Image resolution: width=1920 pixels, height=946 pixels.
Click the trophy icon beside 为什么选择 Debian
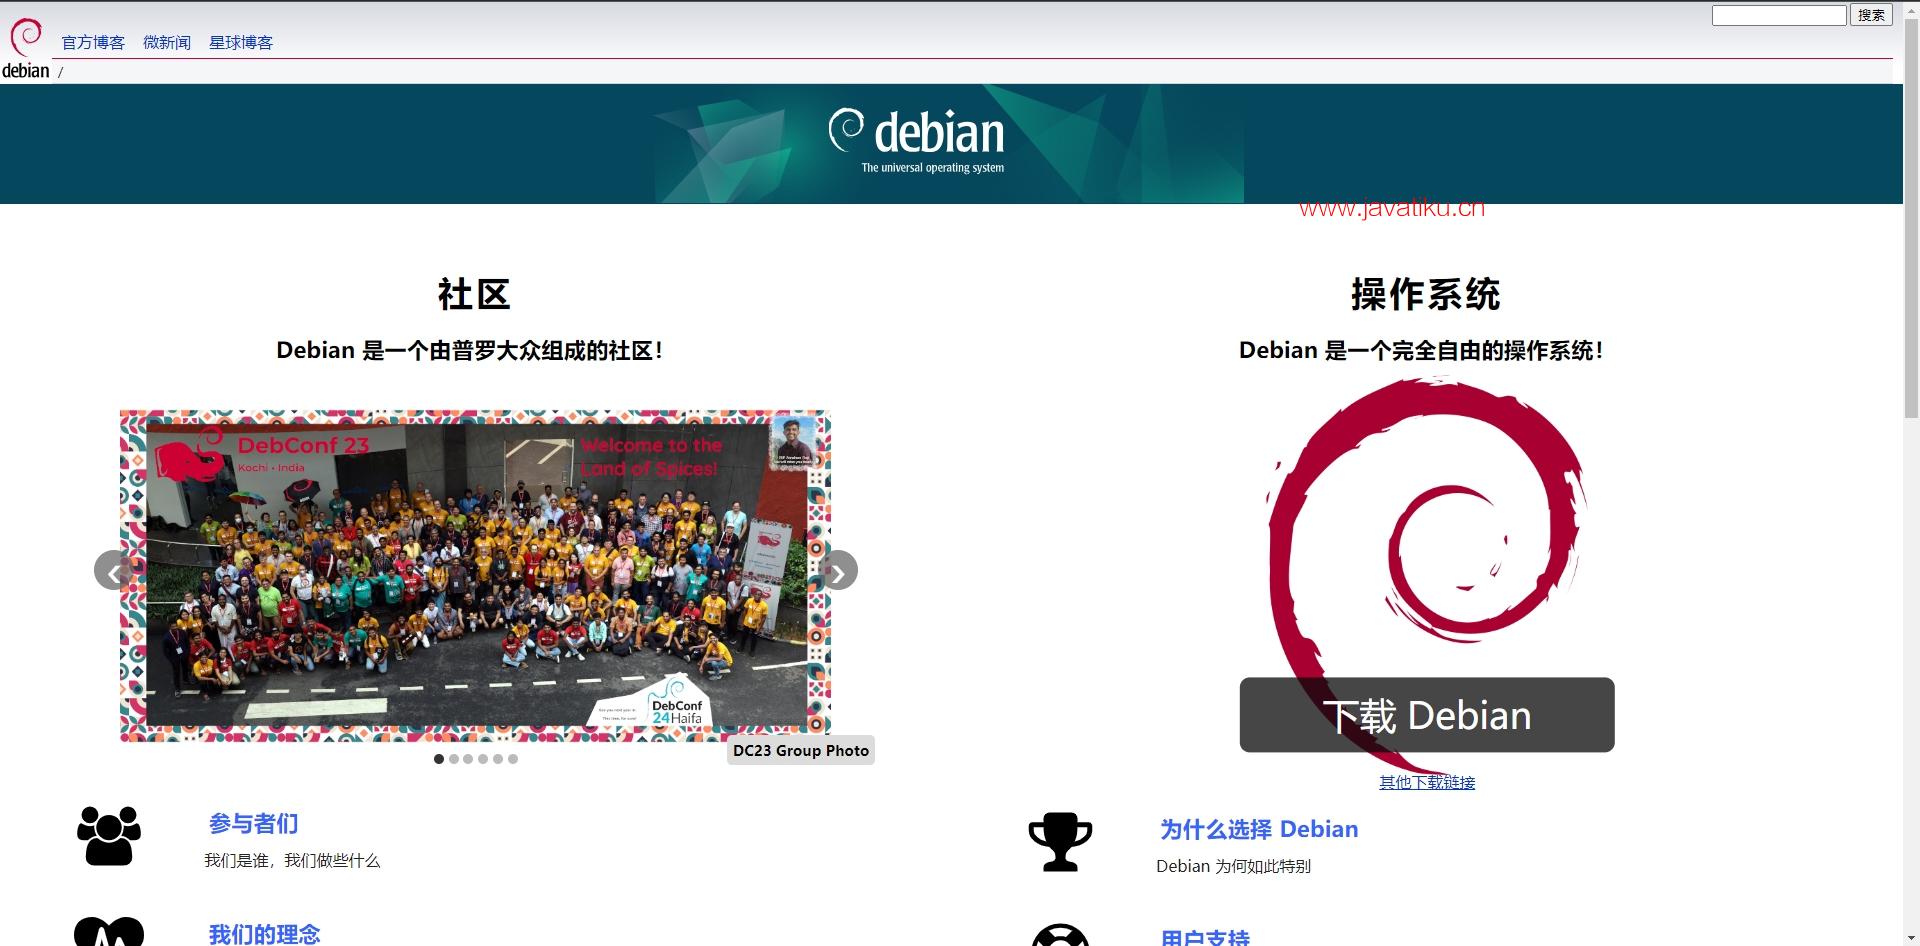click(1060, 841)
